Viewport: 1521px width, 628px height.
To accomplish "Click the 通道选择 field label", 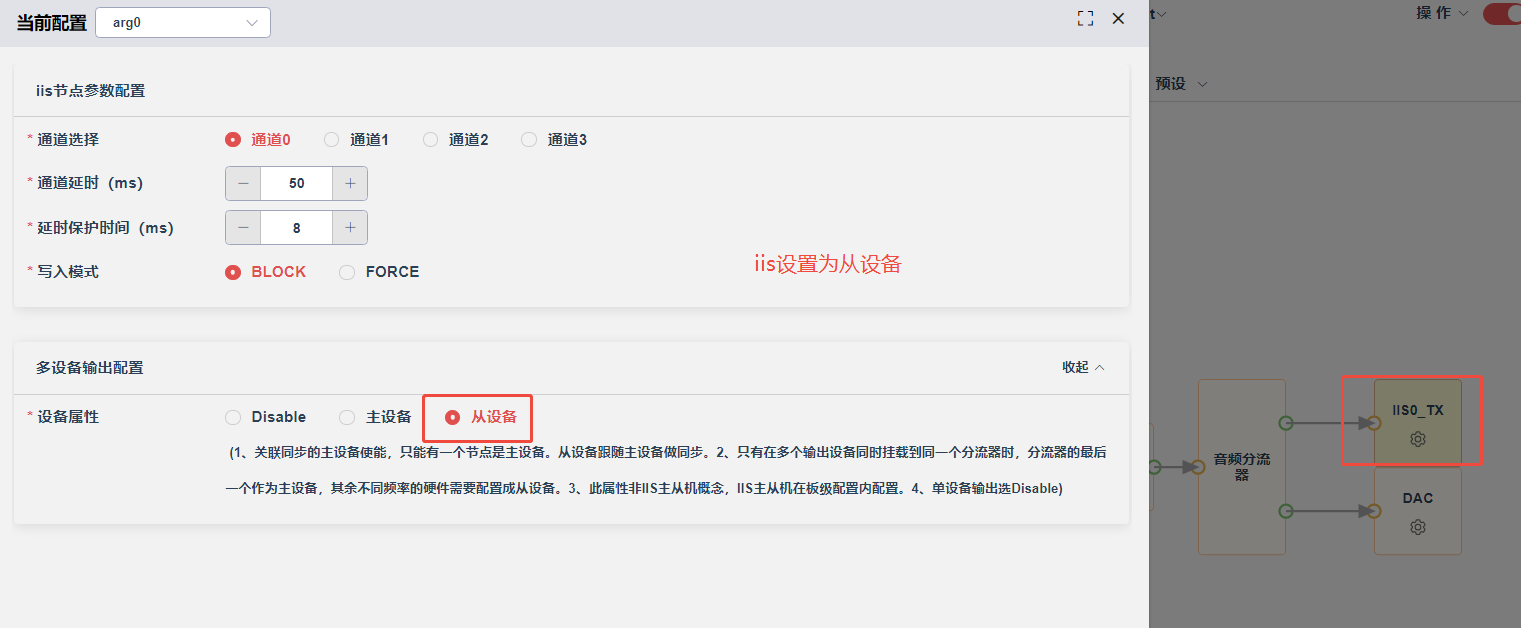I will [68, 140].
